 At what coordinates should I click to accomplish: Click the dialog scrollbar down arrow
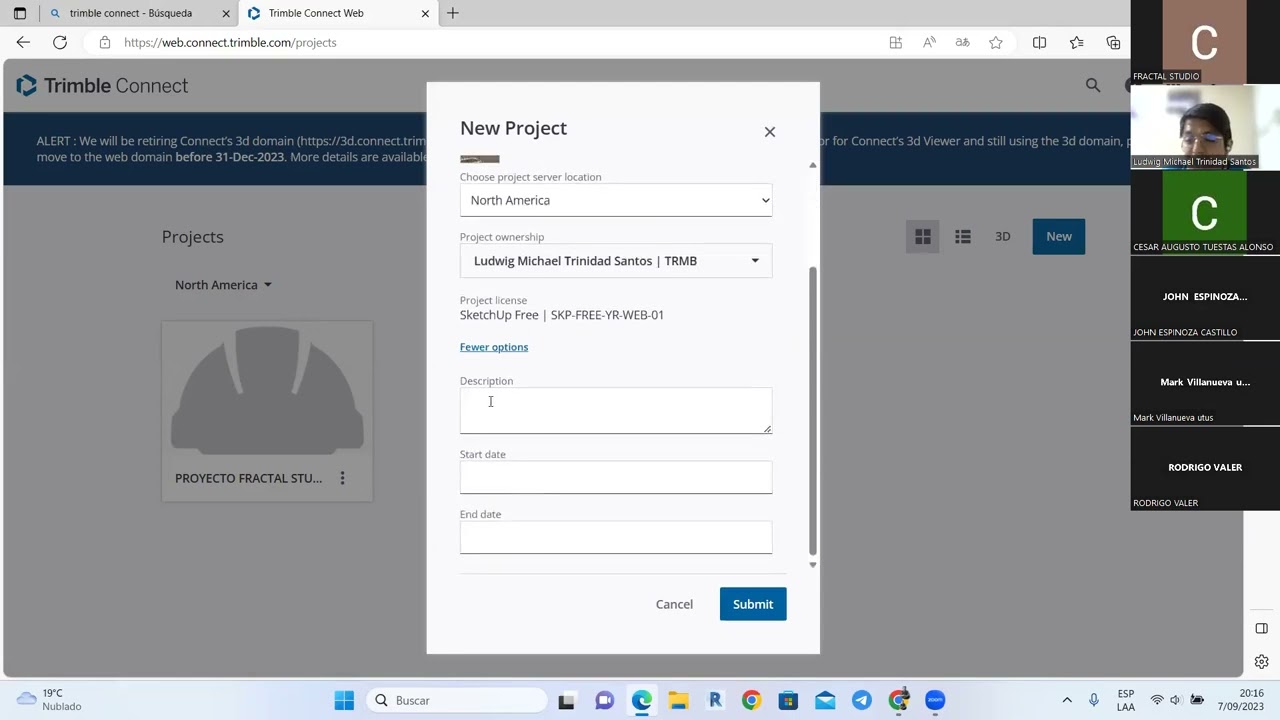click(813, 565)
